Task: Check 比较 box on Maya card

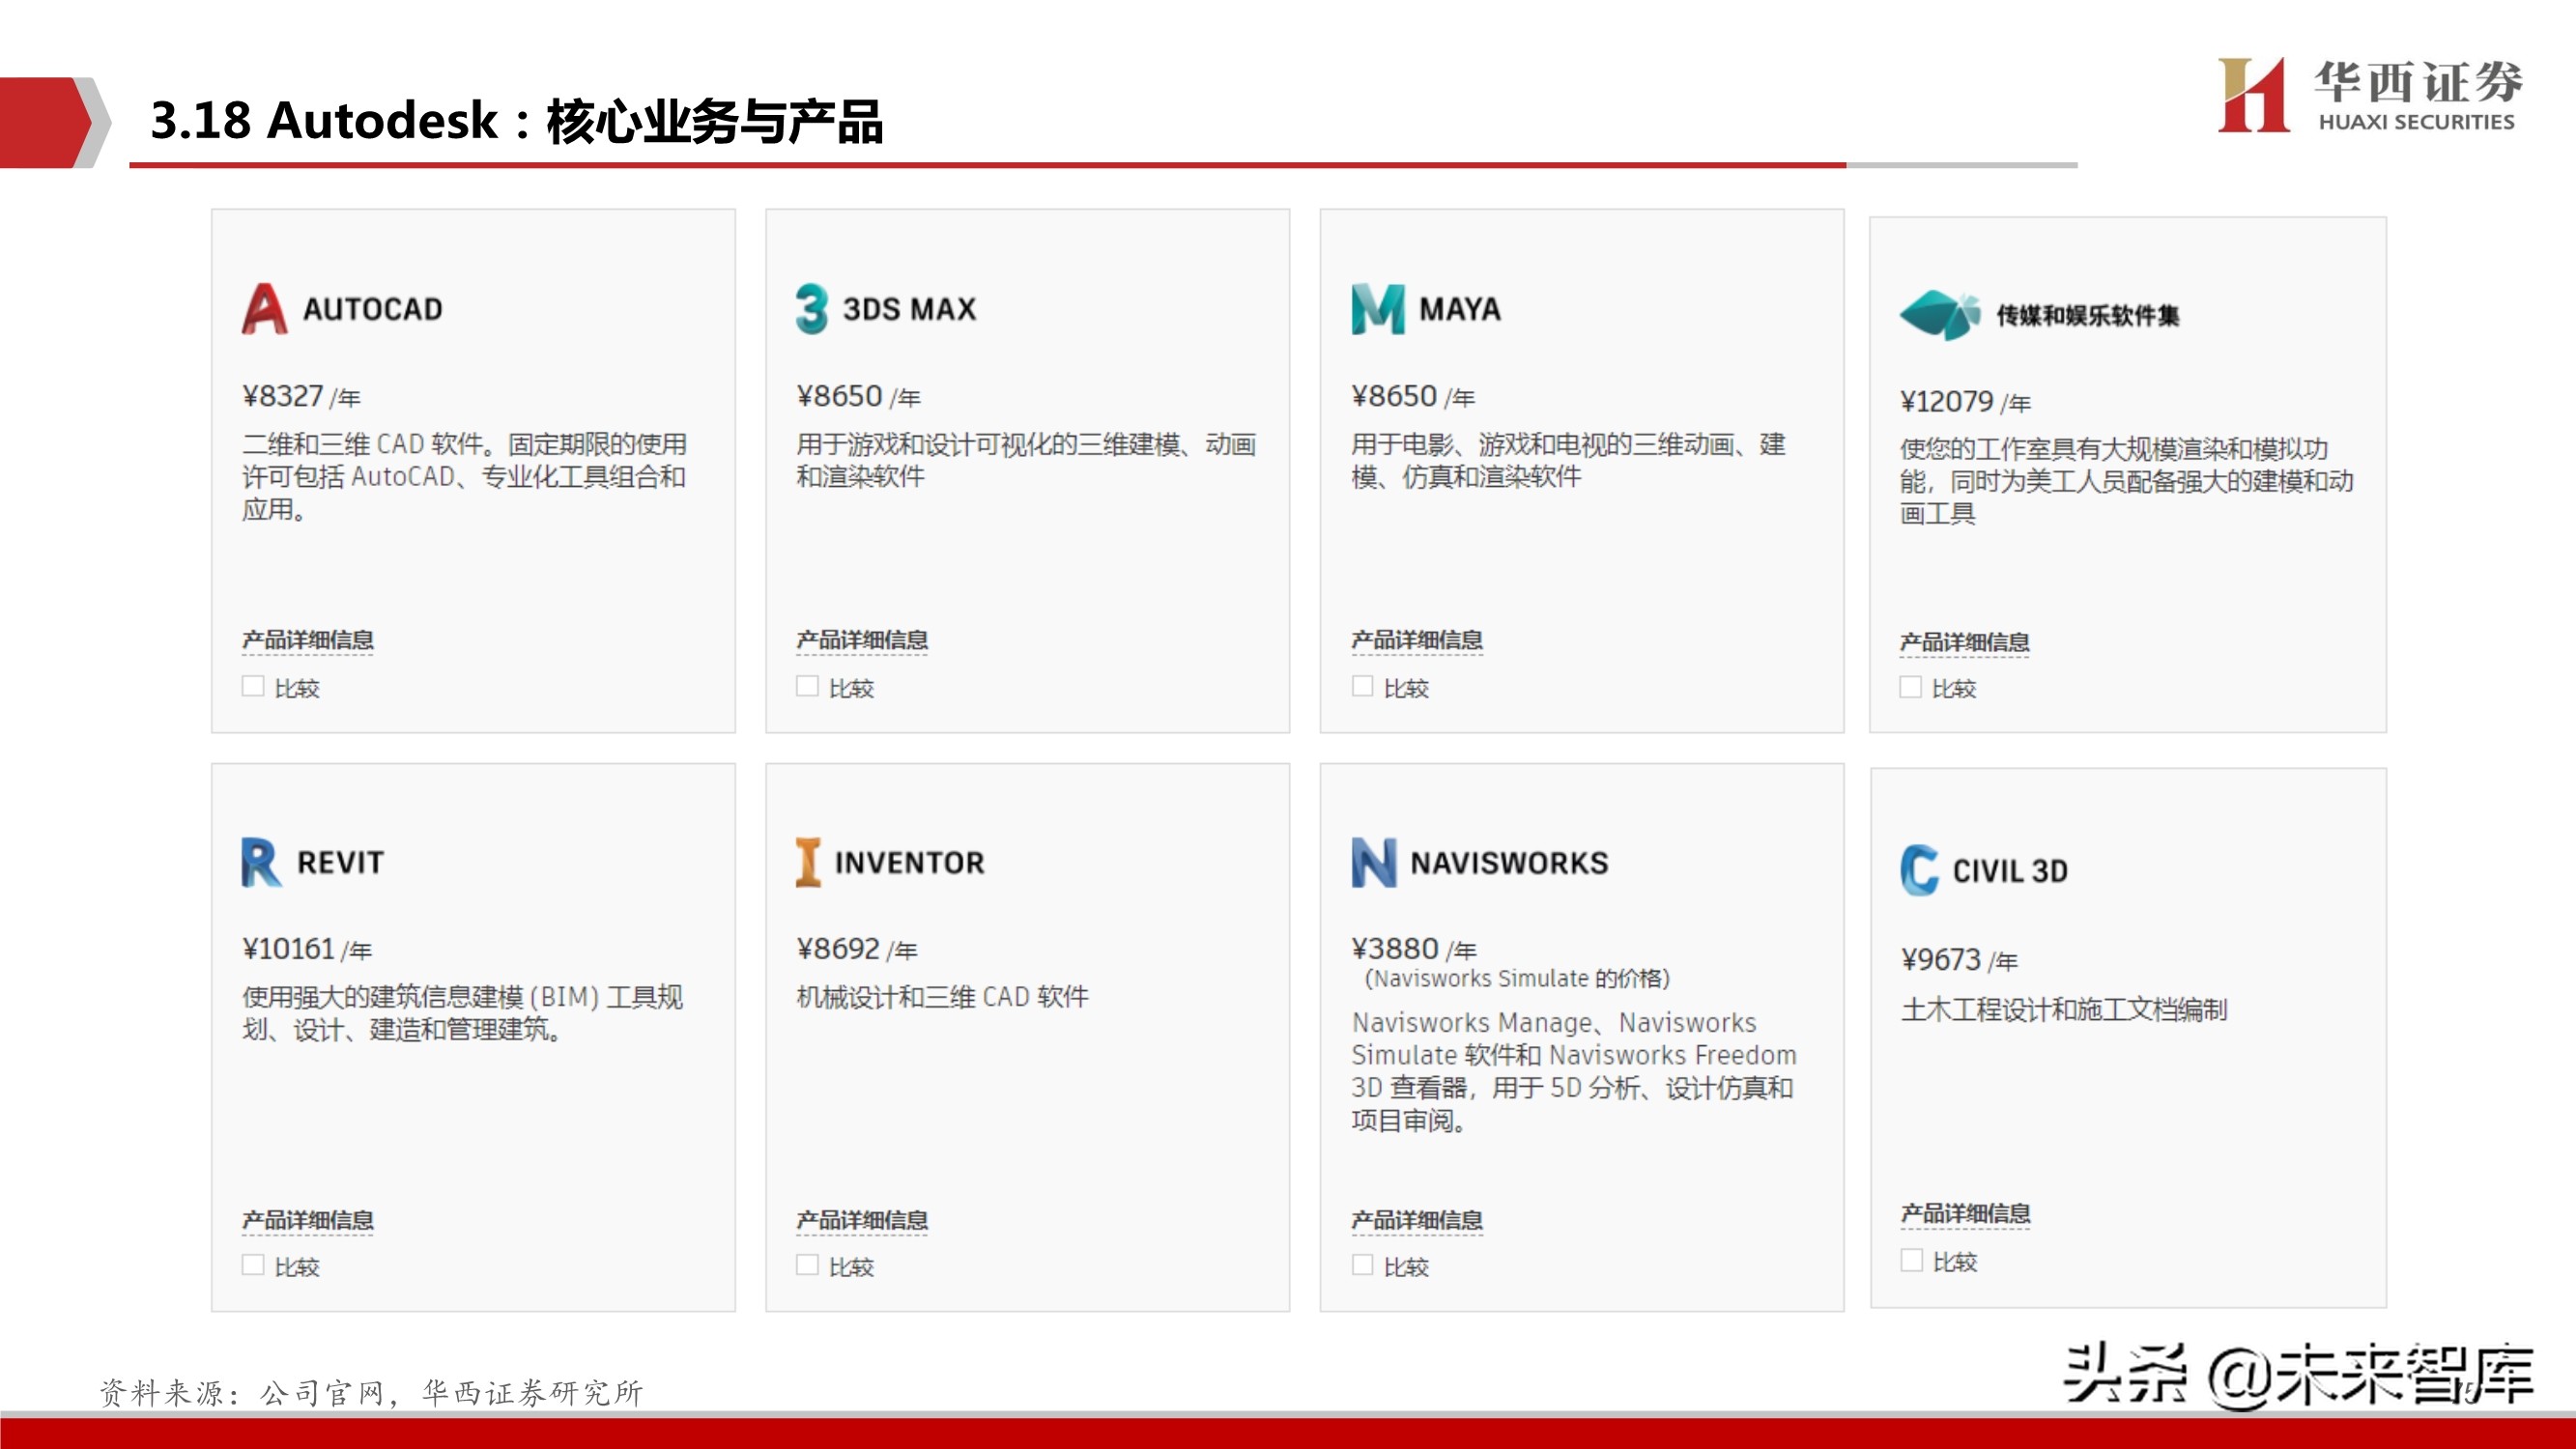Action: click(1362, 686)
